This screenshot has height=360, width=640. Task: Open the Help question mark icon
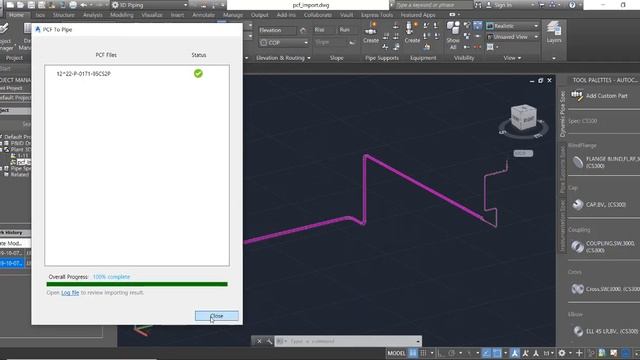coord(572,5)
